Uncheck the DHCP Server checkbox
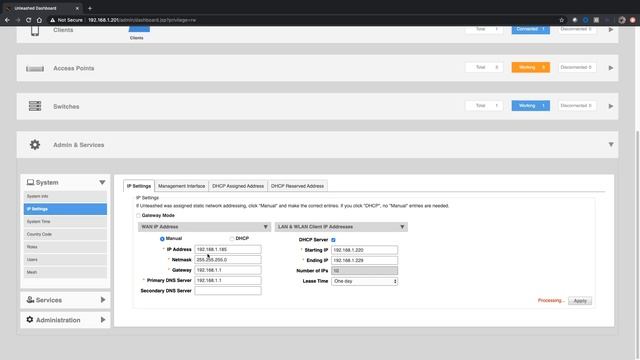The height and width of the screenshot is (360, 640). click(x=333, y=240)
